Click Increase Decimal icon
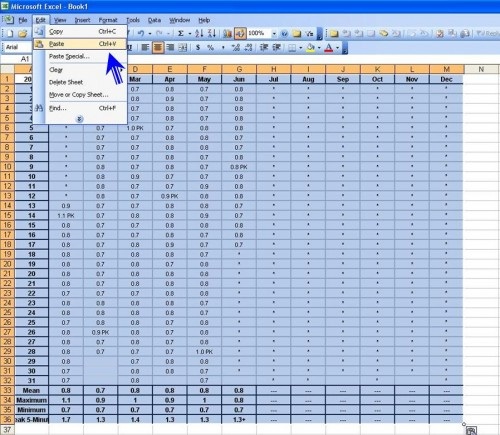The image size is (500, 435). point(236,48)
